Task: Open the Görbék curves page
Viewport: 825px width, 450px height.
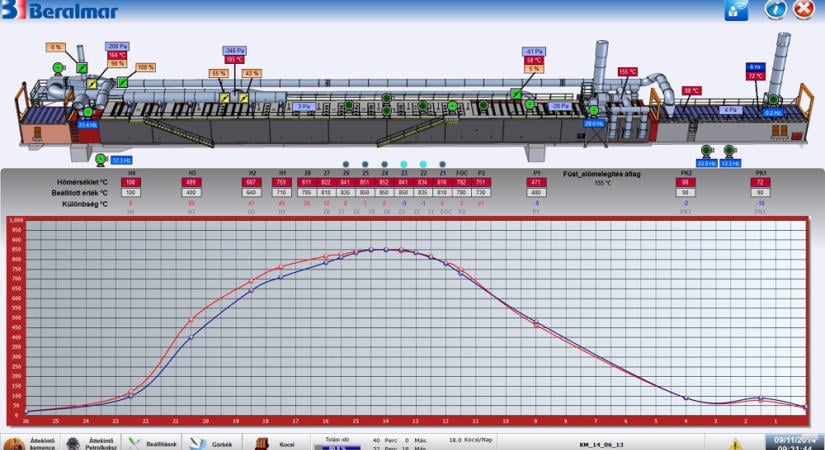Action: (213, 444)
